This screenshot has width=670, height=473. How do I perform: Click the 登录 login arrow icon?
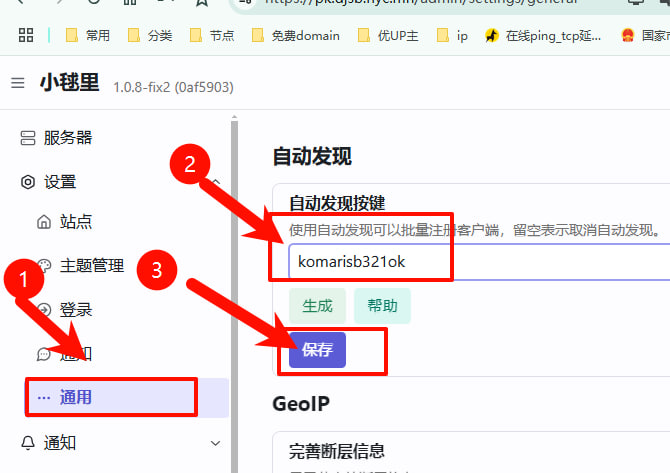click(43, 310)
